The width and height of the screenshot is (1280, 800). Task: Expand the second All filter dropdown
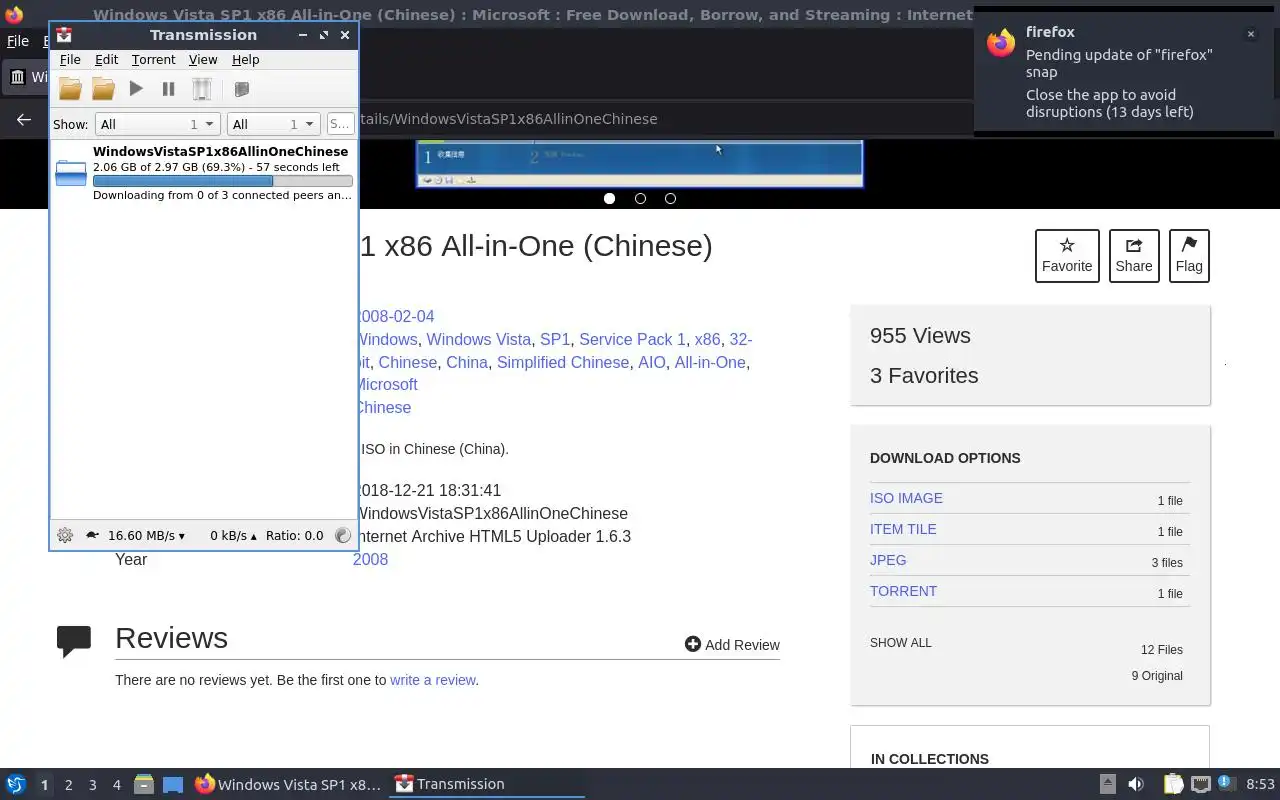[x=273, y=124]
